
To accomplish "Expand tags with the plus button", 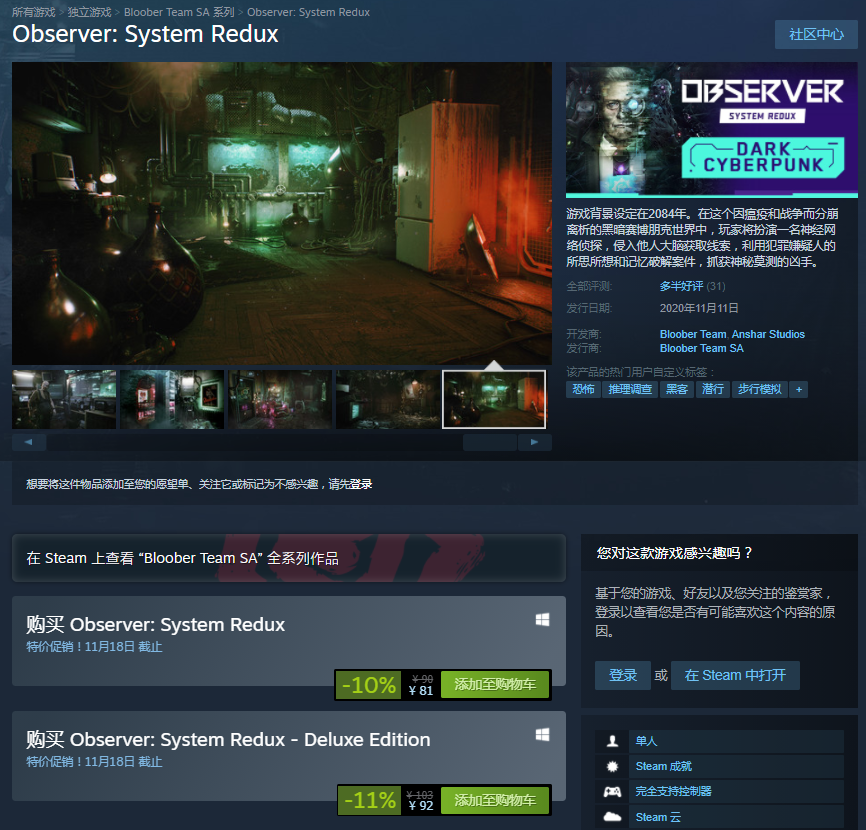I will pos(799,389).
